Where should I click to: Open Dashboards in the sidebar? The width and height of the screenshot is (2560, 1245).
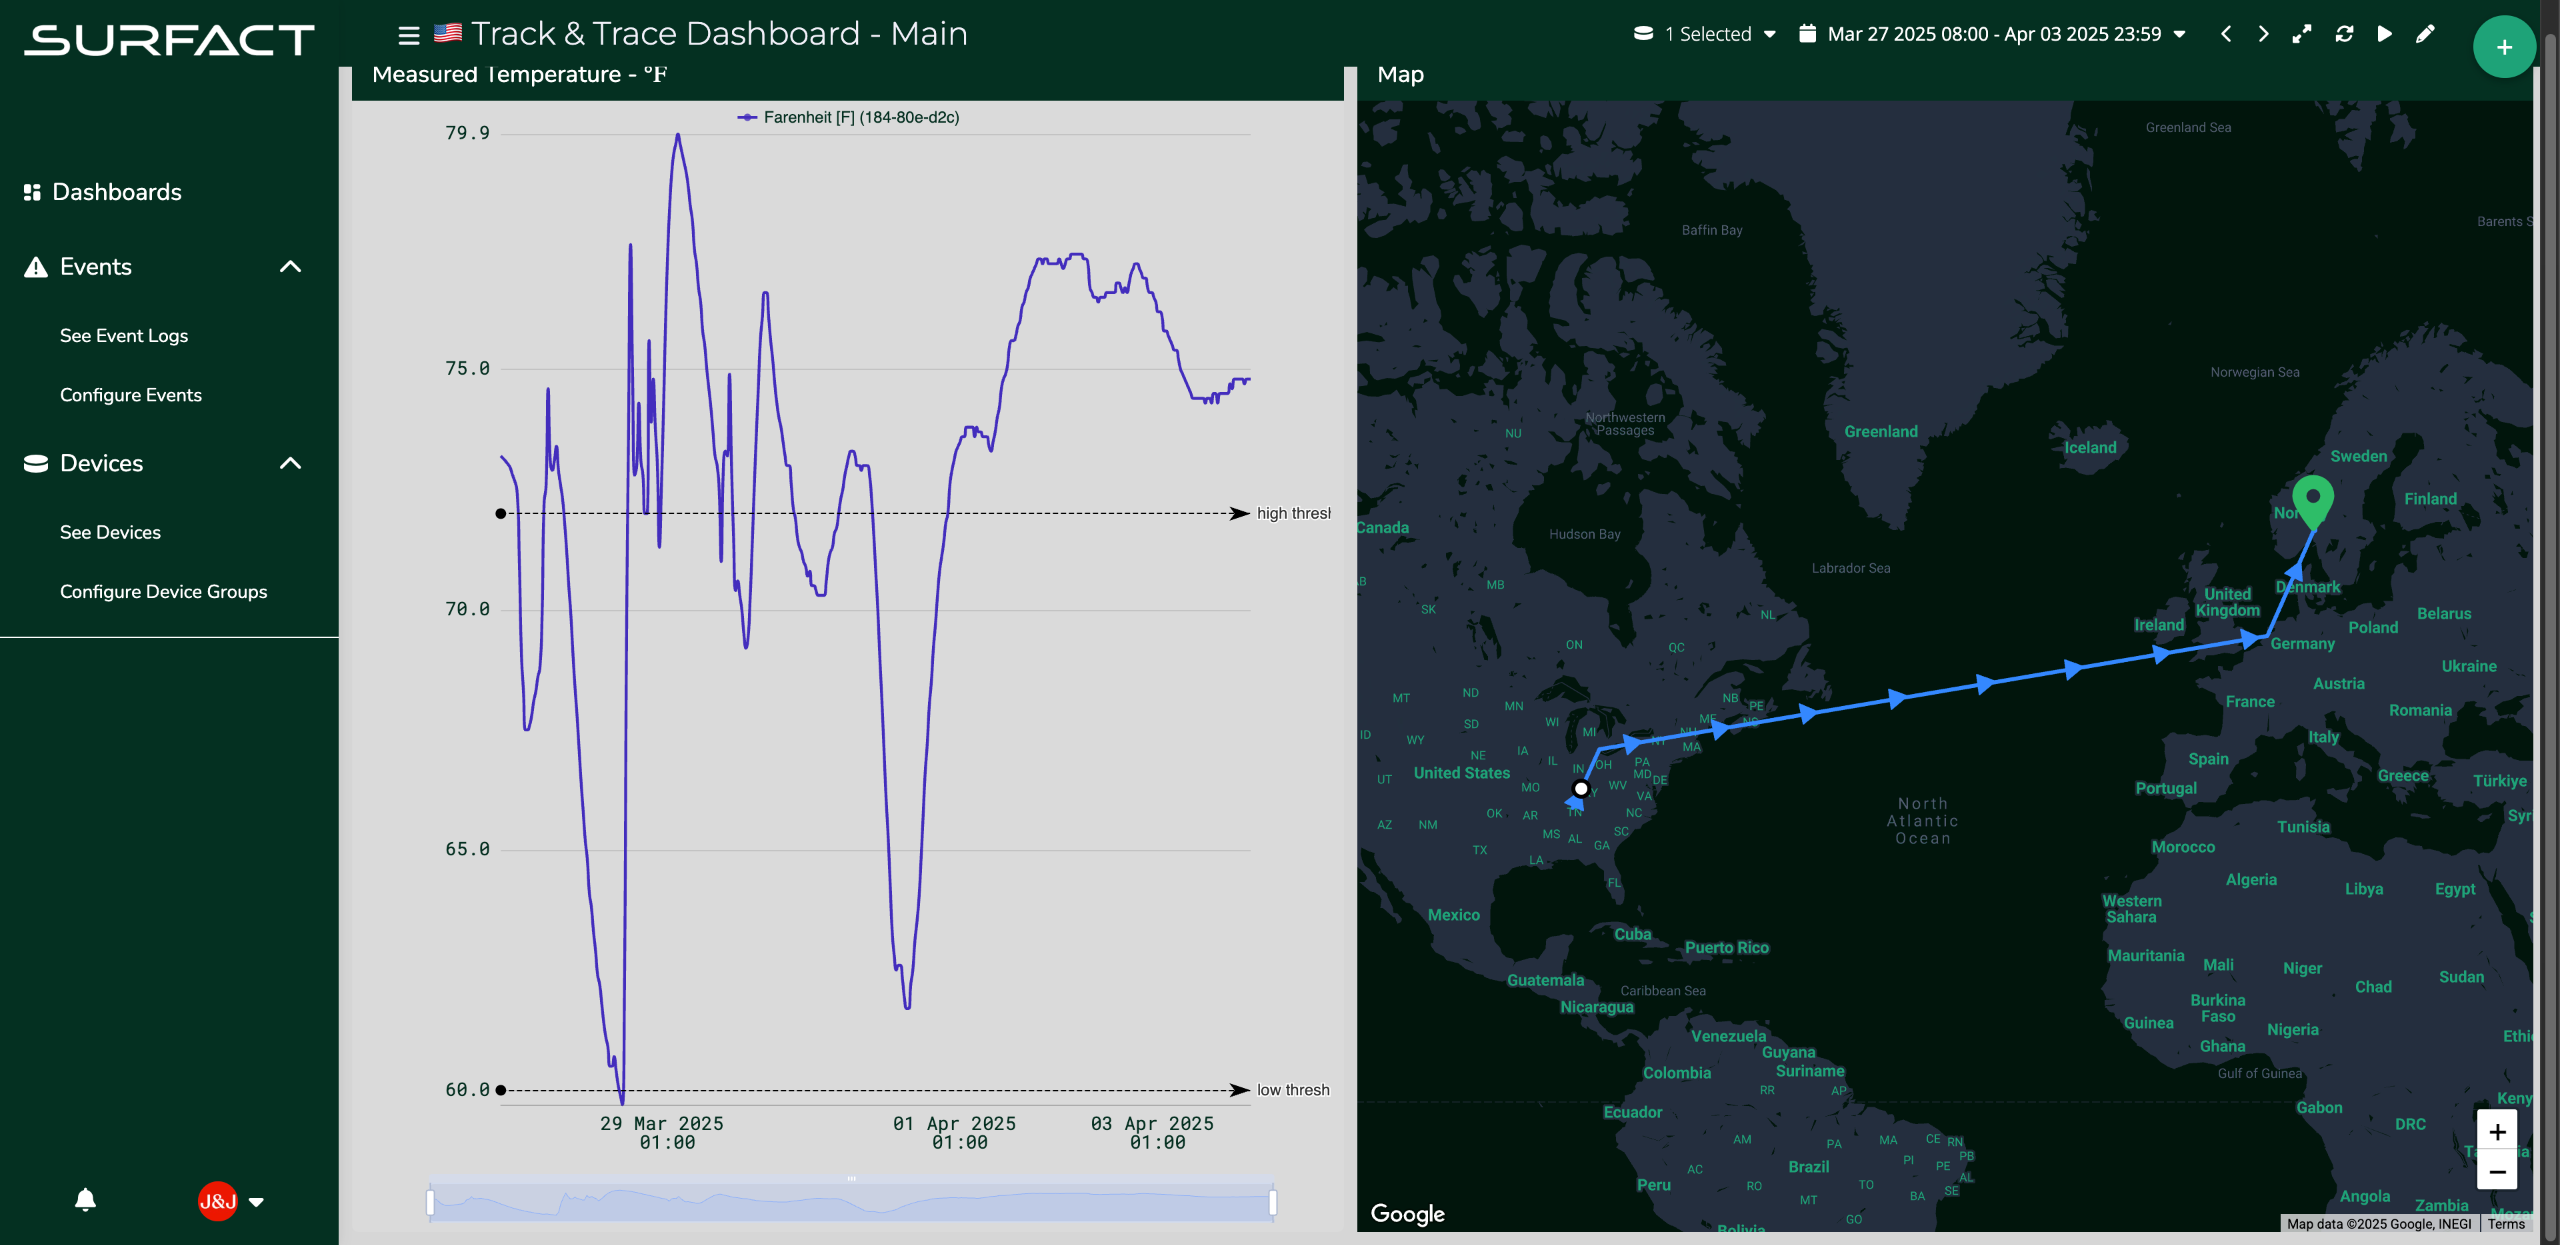(x=116, y=192)
